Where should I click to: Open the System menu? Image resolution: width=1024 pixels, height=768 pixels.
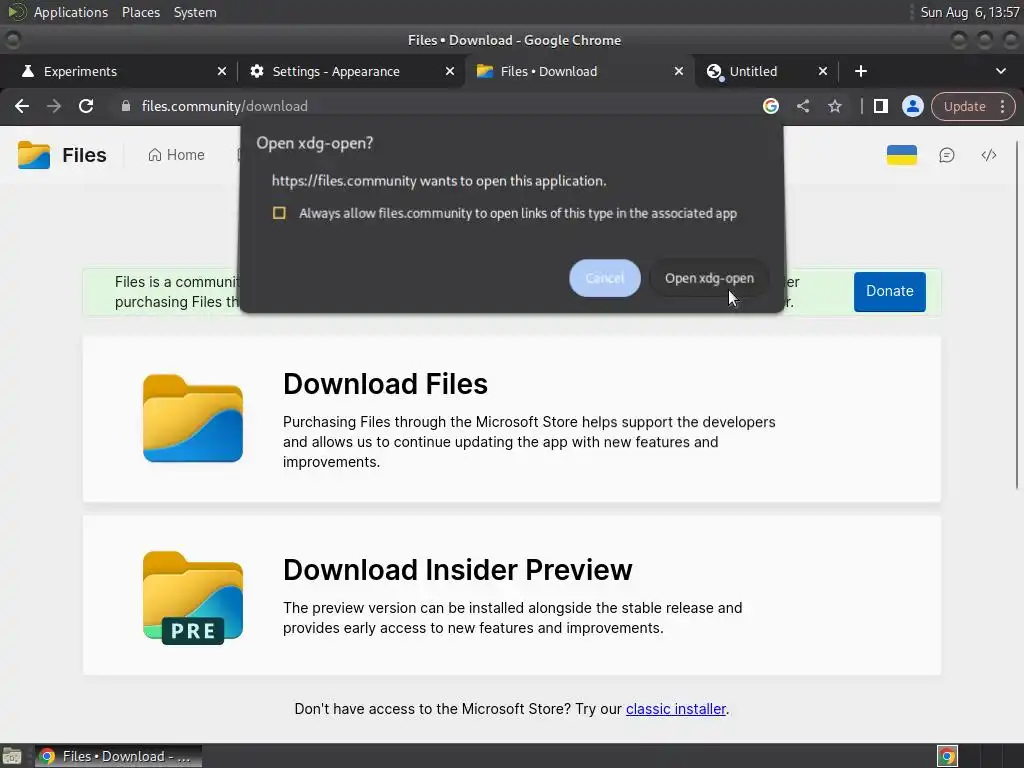pos(195,12)
